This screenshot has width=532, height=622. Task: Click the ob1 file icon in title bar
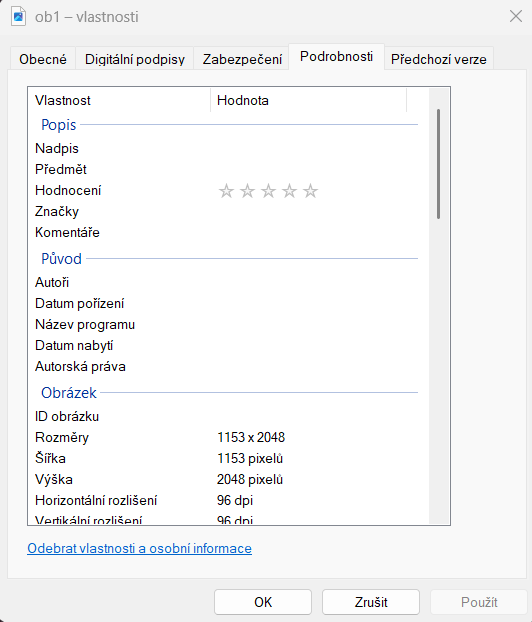18,17
